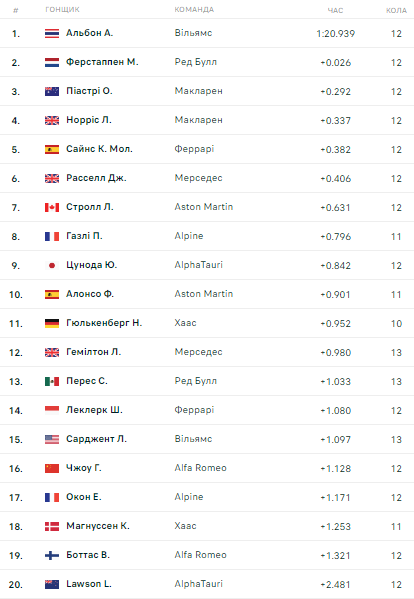Click the German flag beside Гюлькенберг Н.
414x599 pixels.
point(52,324)
